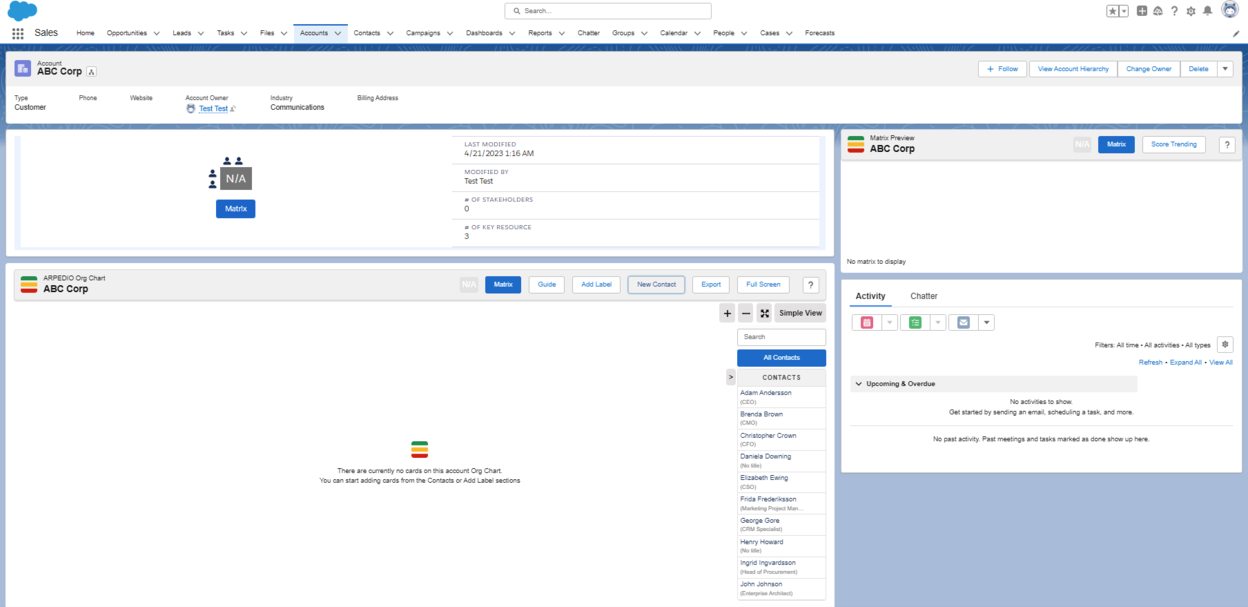The height and width of the screenshot is (607, 1248).
Task: Click the fit-to-screen arrows icon
Action: click(765, 313)
